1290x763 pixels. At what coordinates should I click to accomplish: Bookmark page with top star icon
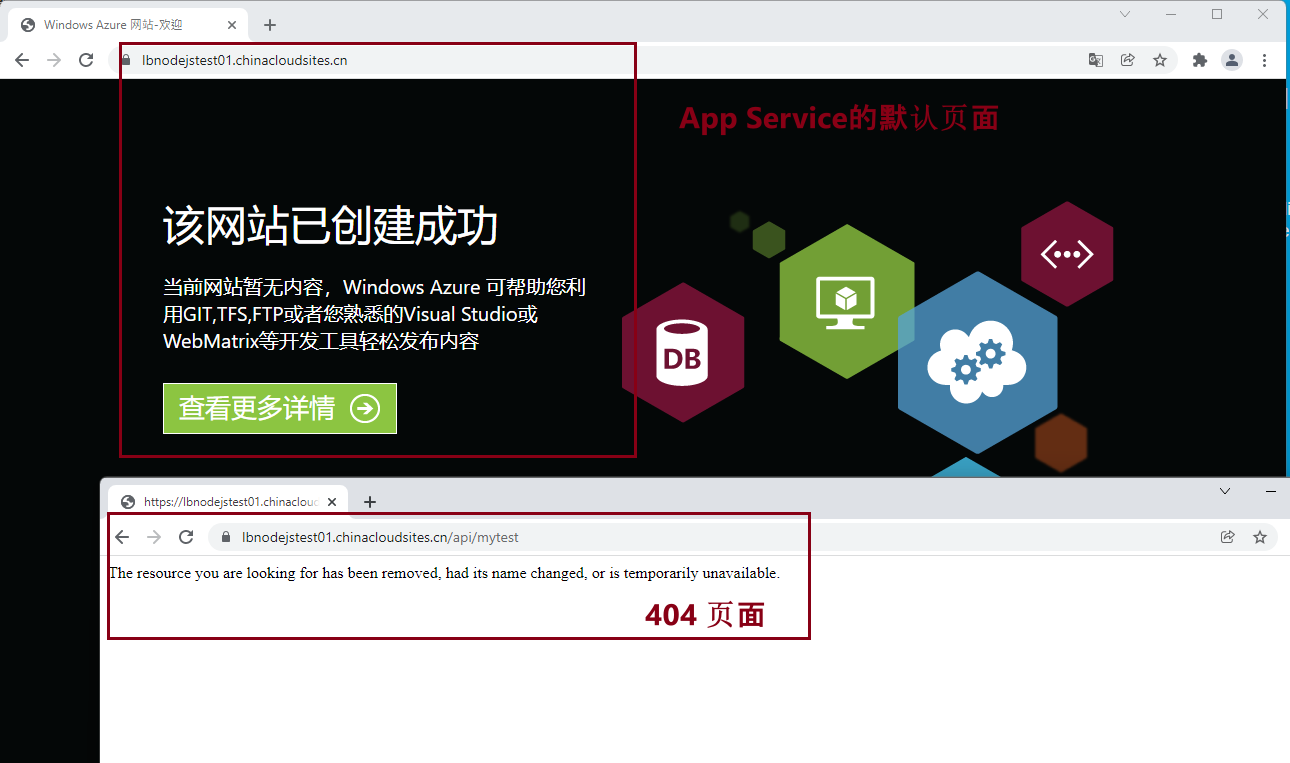[1160, 60]
